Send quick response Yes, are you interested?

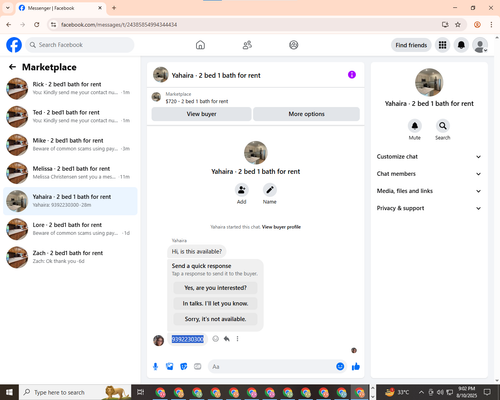(x=215, y=288)
